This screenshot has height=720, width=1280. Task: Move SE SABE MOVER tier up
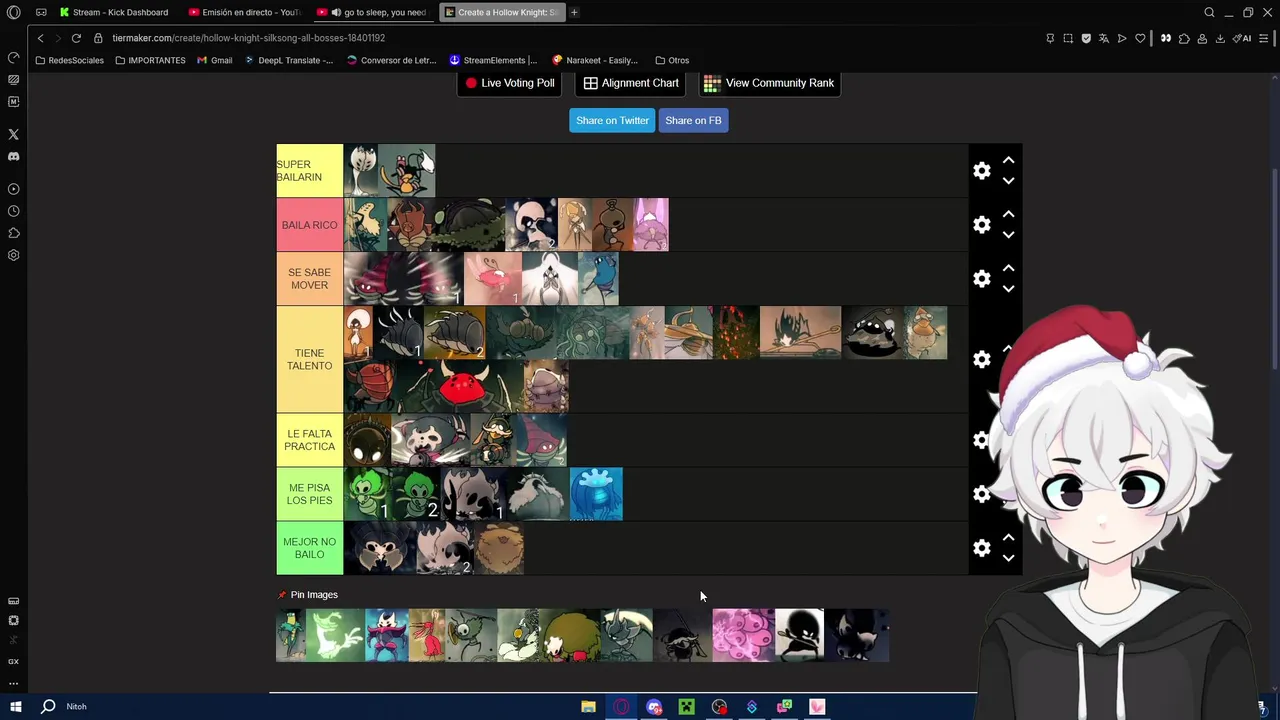coord(1008,268)
